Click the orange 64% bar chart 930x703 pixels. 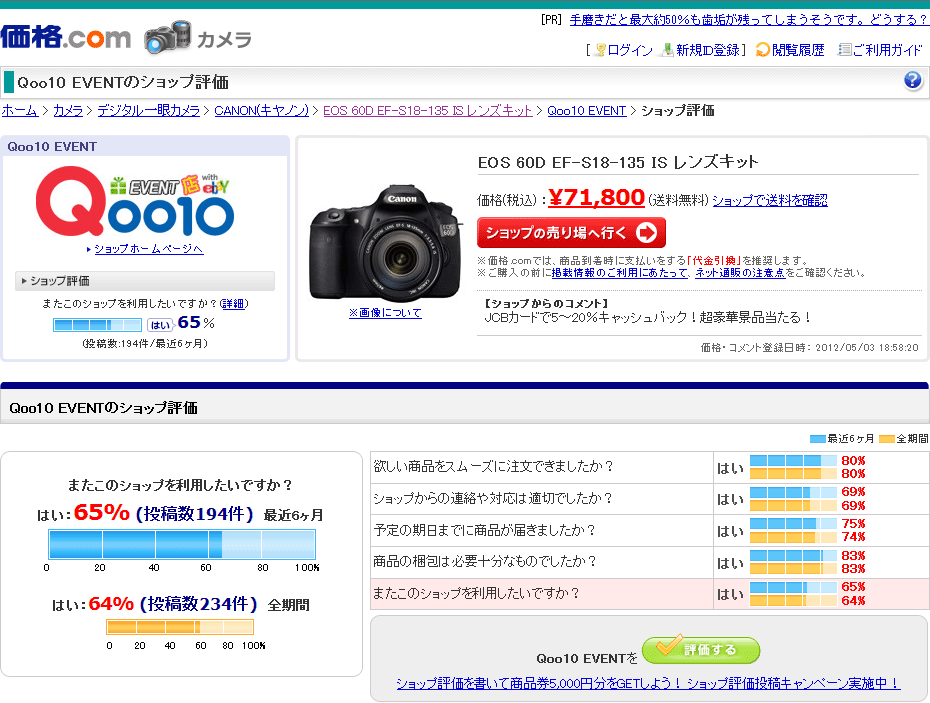pos(180,627)
